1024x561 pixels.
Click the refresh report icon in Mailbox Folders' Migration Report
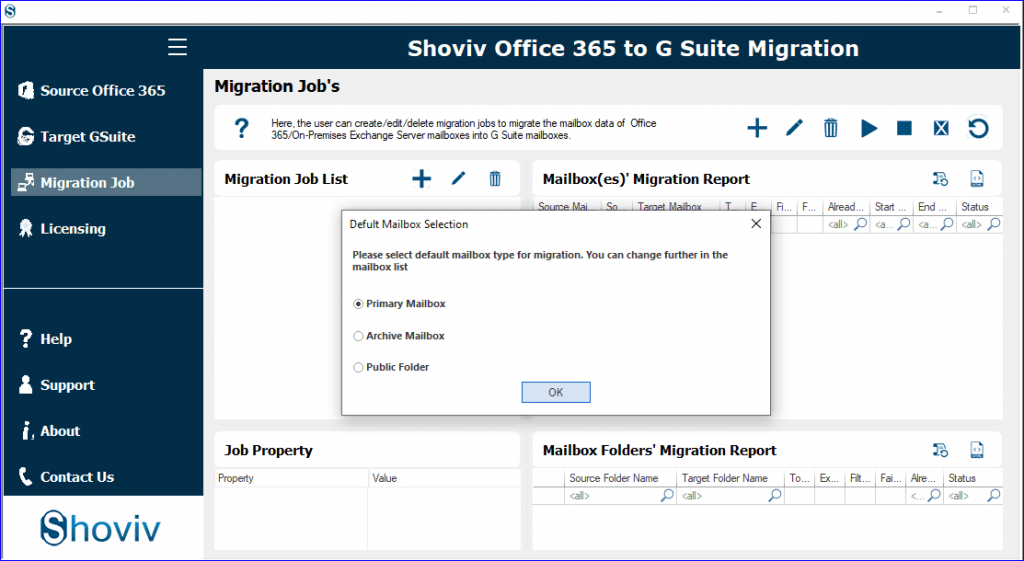pyautogui.click(x=940, y=450)
